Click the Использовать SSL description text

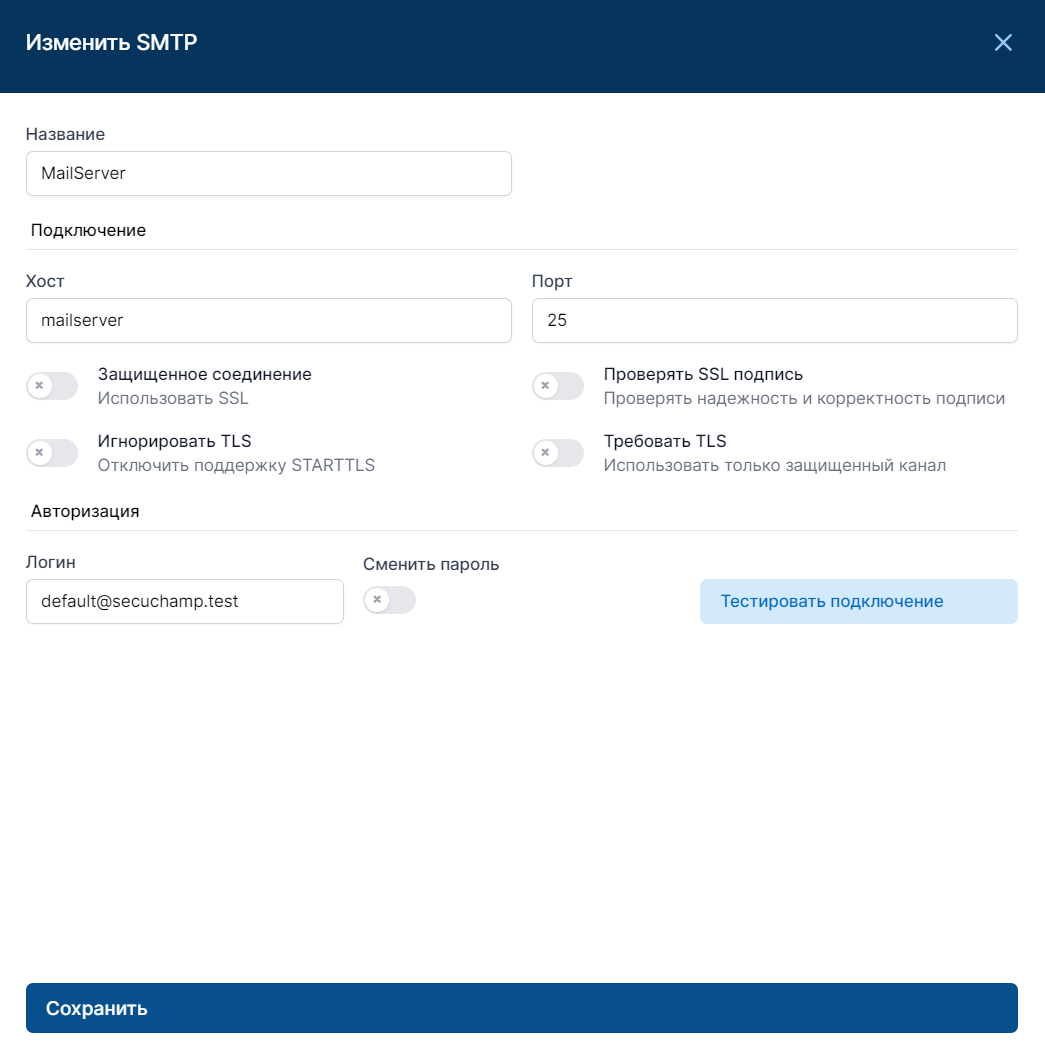click(x=173, y=398)
